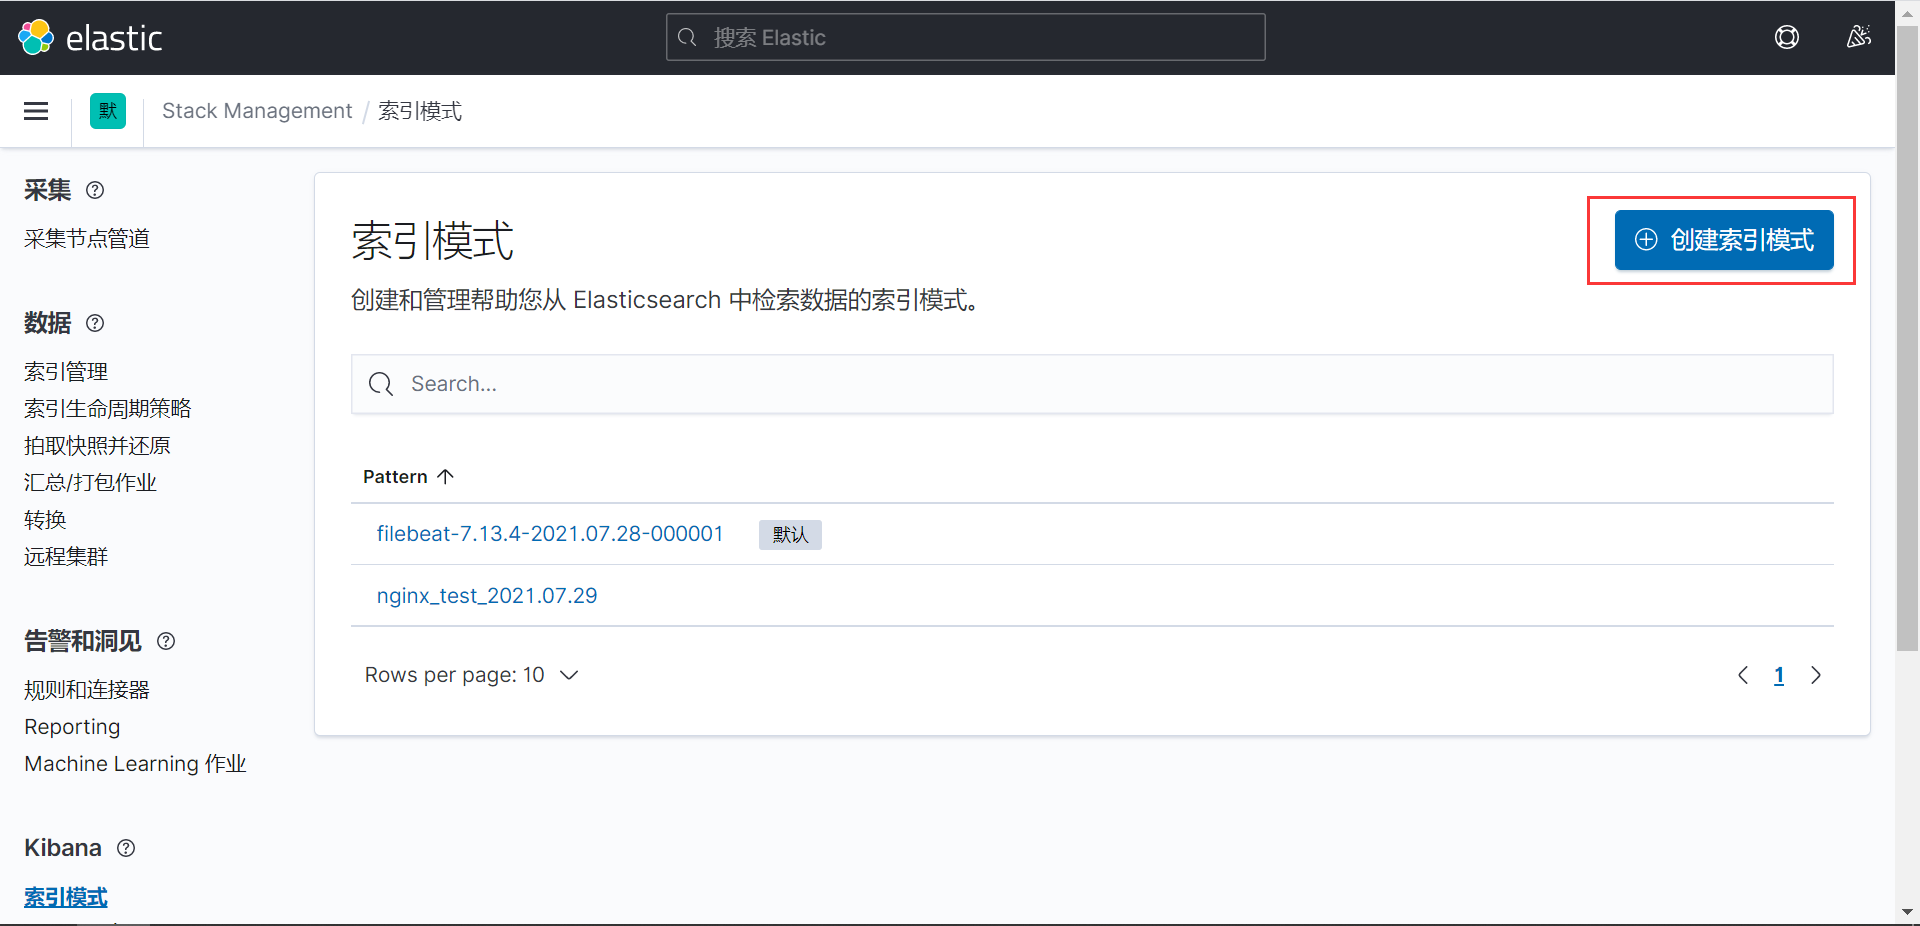This screenshot has height=926, width=1920.
Task: Click help icon next to 采集
Action: tap(95, 190)
